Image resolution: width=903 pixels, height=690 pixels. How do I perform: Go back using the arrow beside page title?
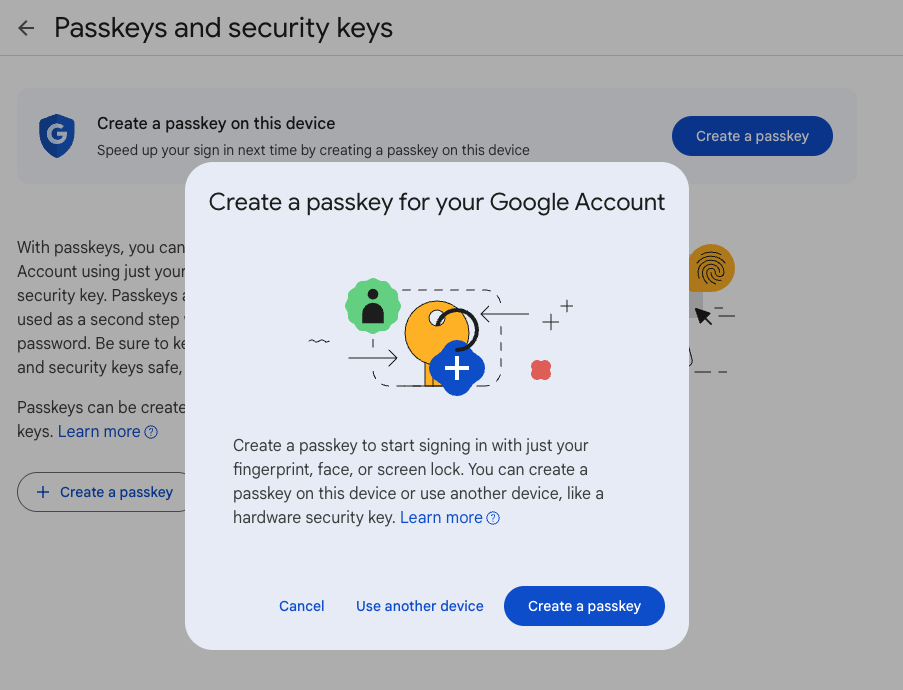point(26,28)
